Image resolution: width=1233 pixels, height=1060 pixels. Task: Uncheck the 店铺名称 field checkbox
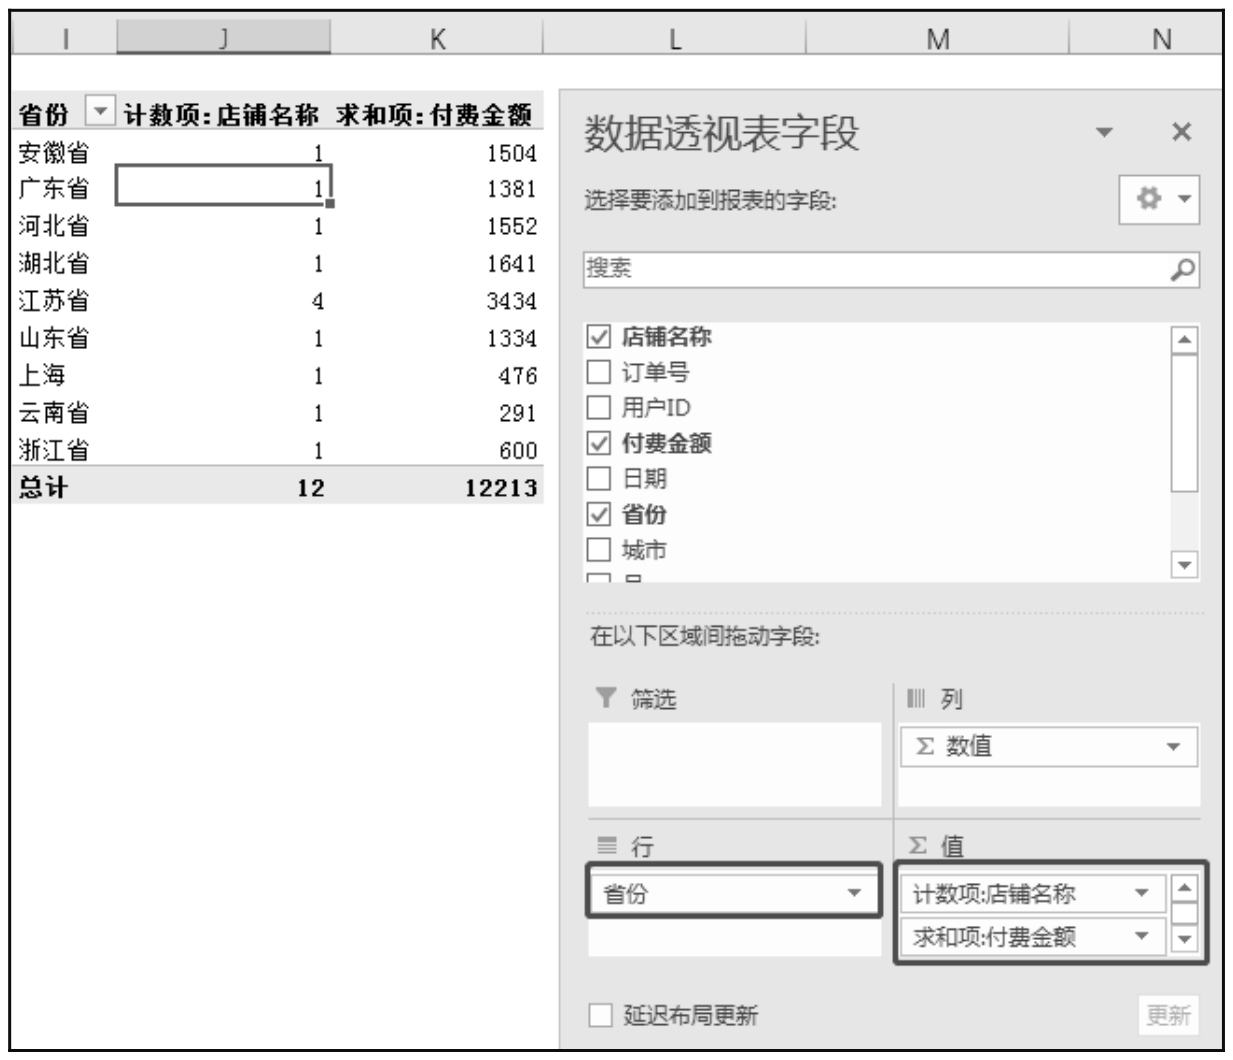click(598, 337)
